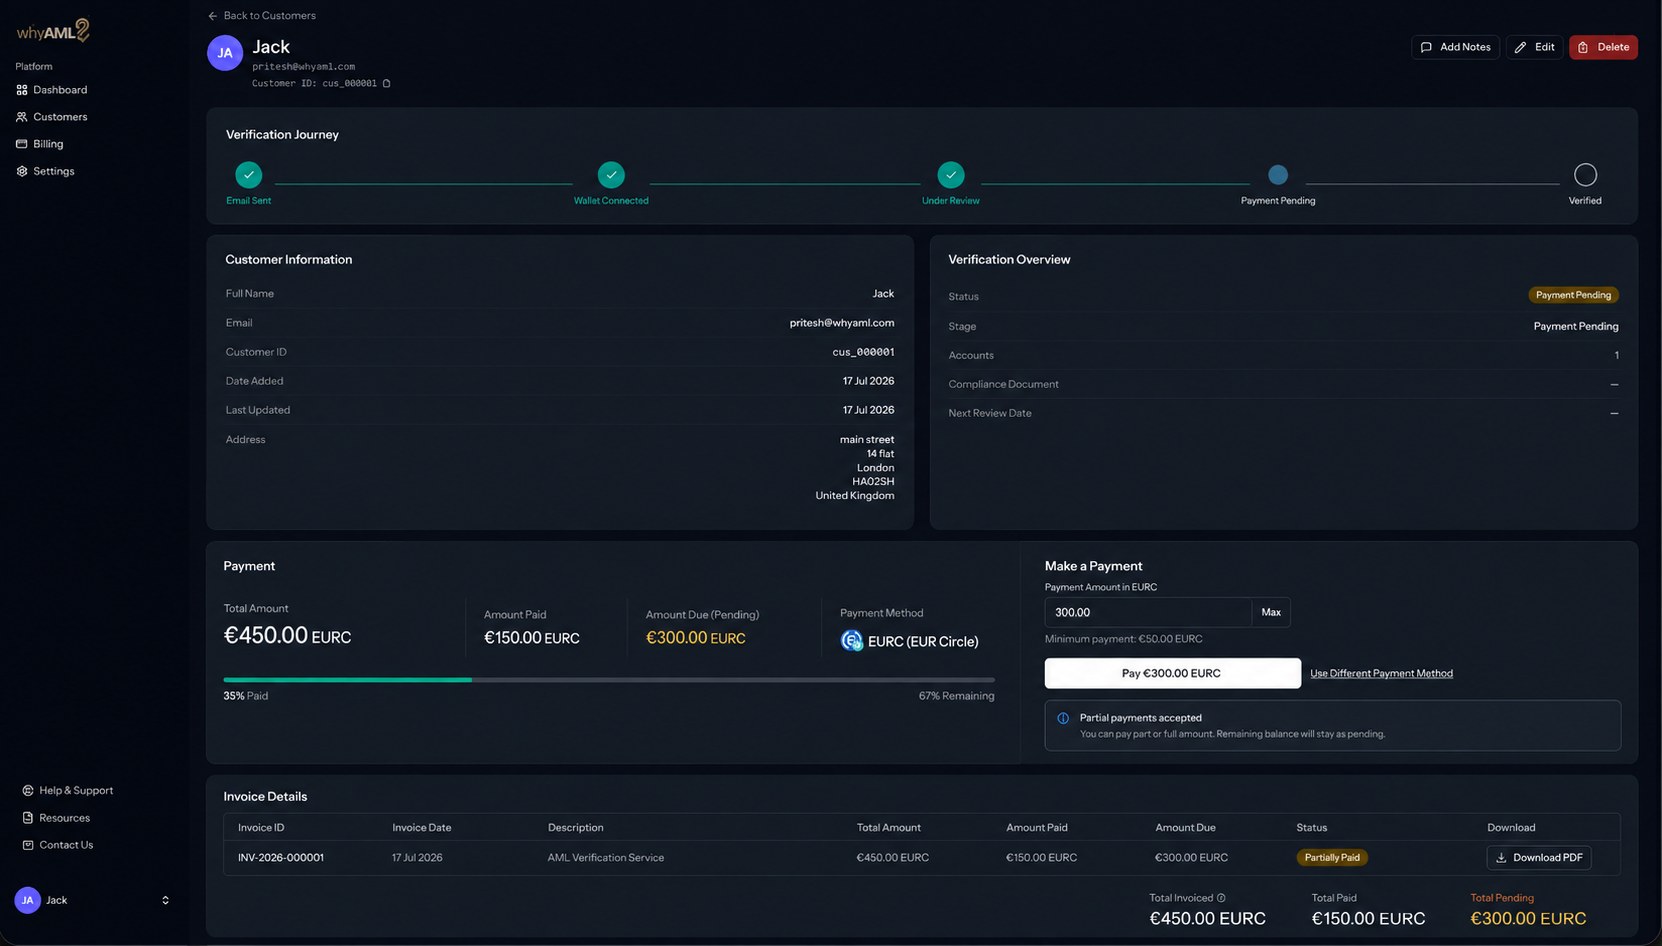
Task: Click the 67% Remaining label
Action: click(956, 696)
